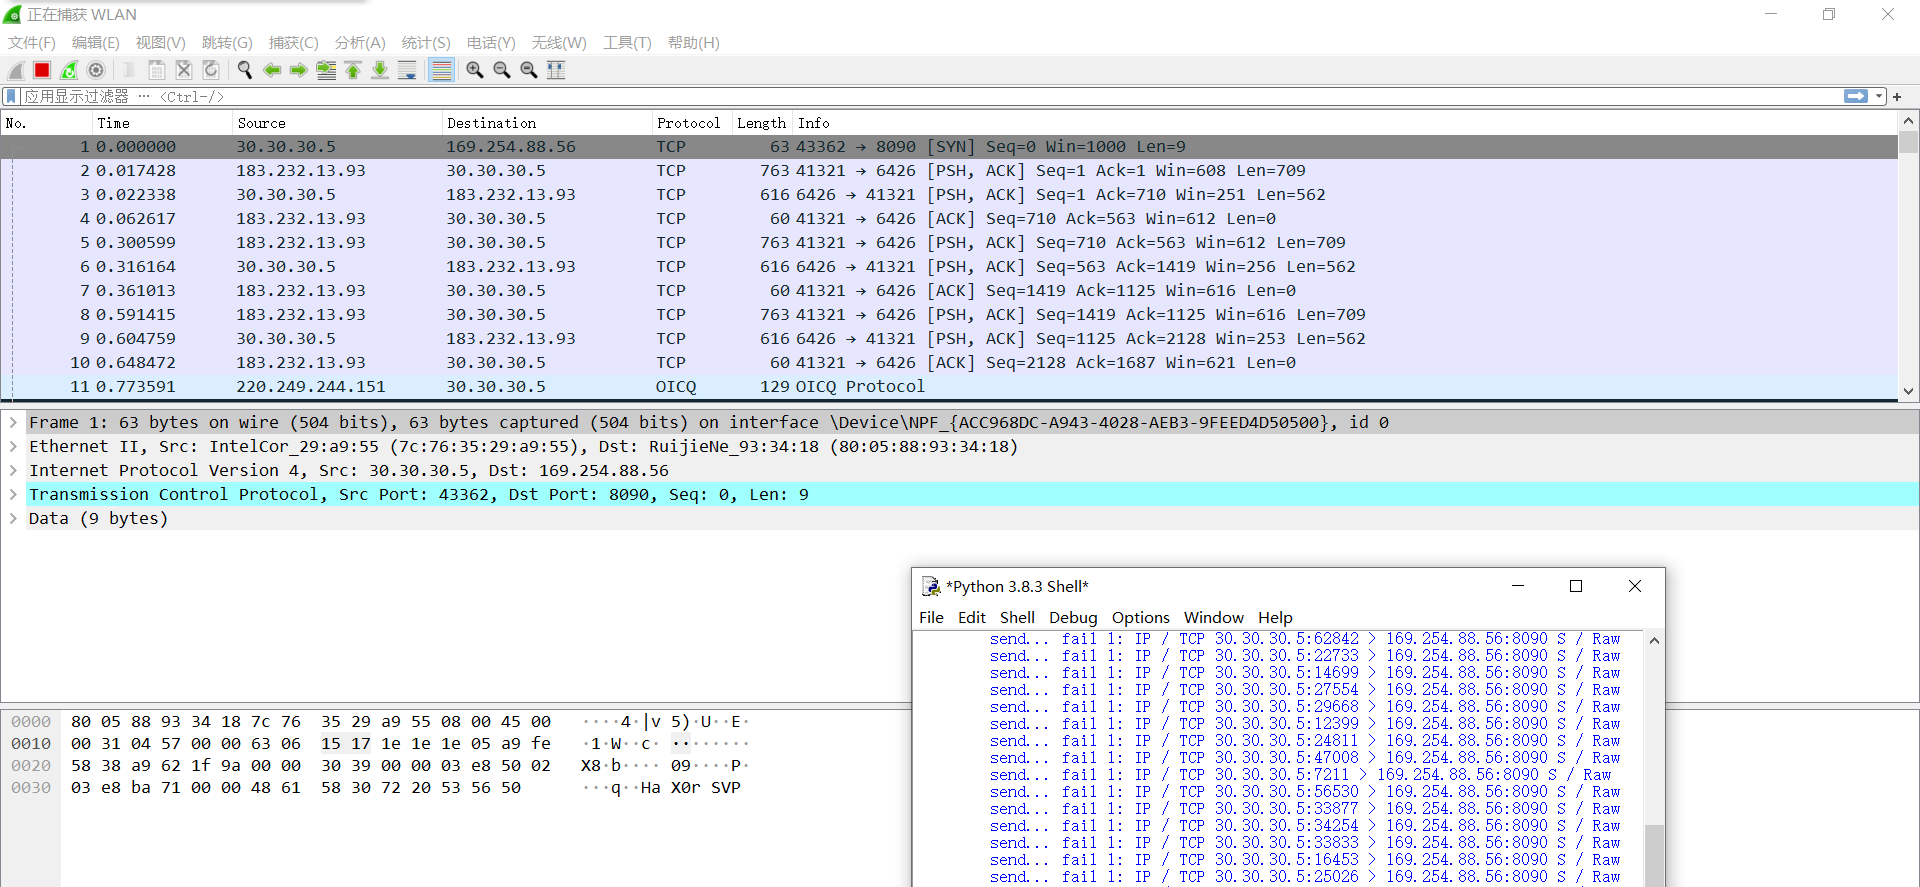Image resolution: width=1920 pixels, height=887 pixels.
Task: Stop the running capture with red square
Action: (42, 70)
